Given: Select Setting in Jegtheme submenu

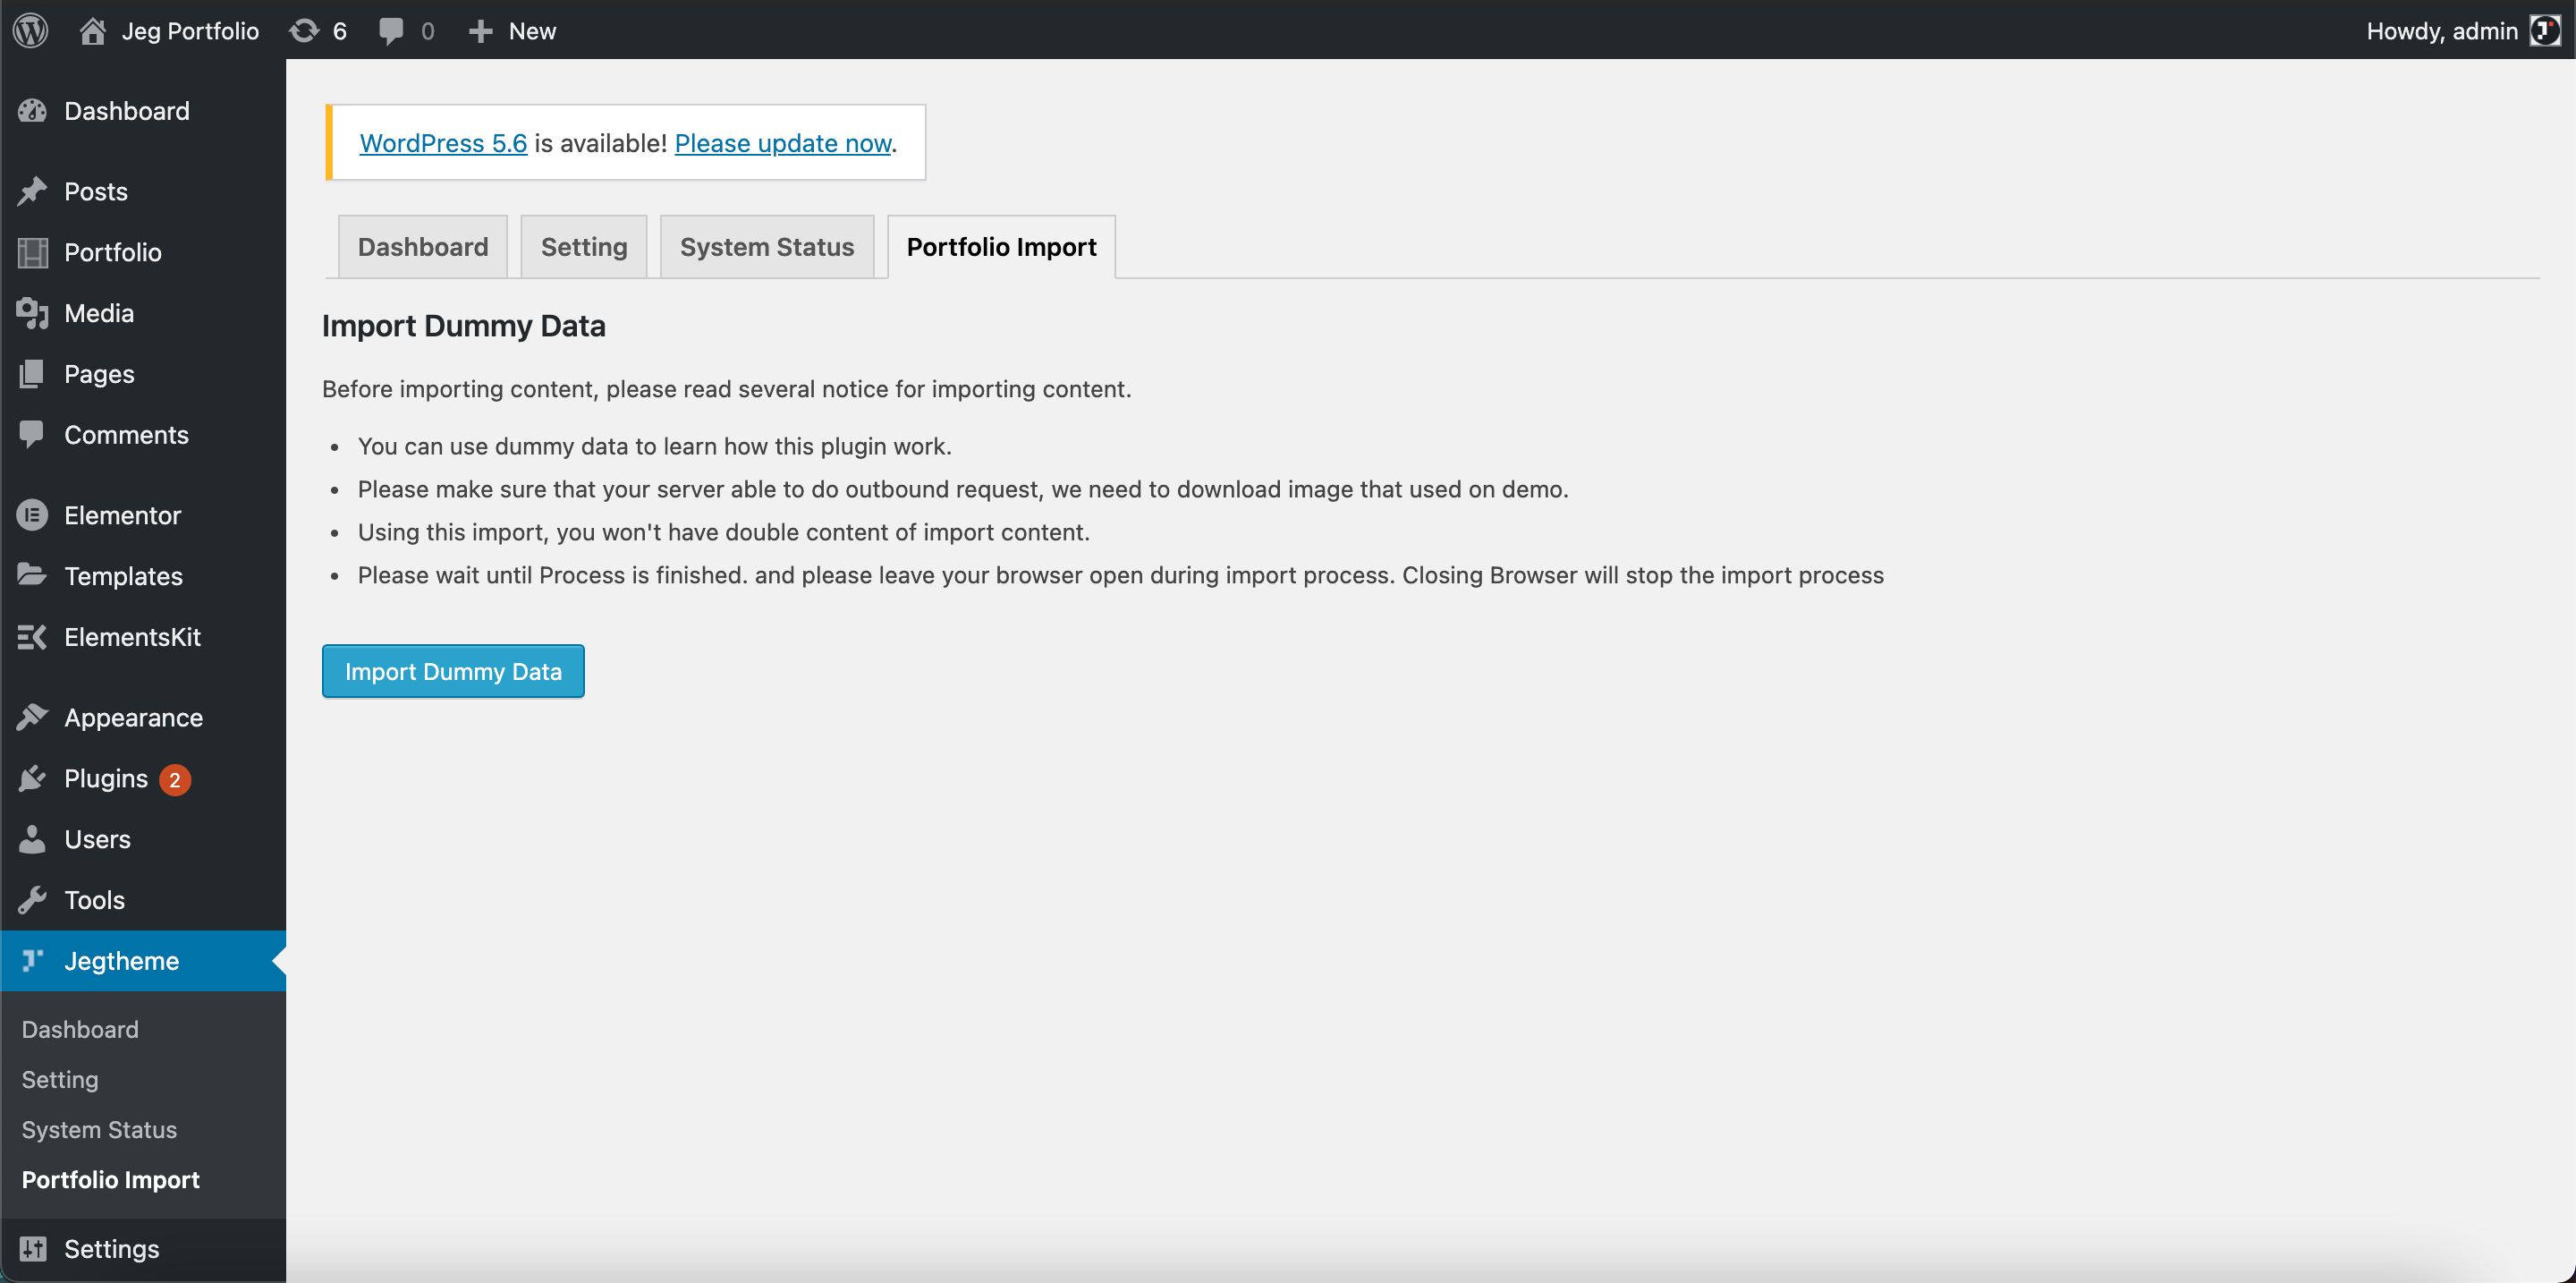Looking at the screenshot, I should [x=60, y=1079].
